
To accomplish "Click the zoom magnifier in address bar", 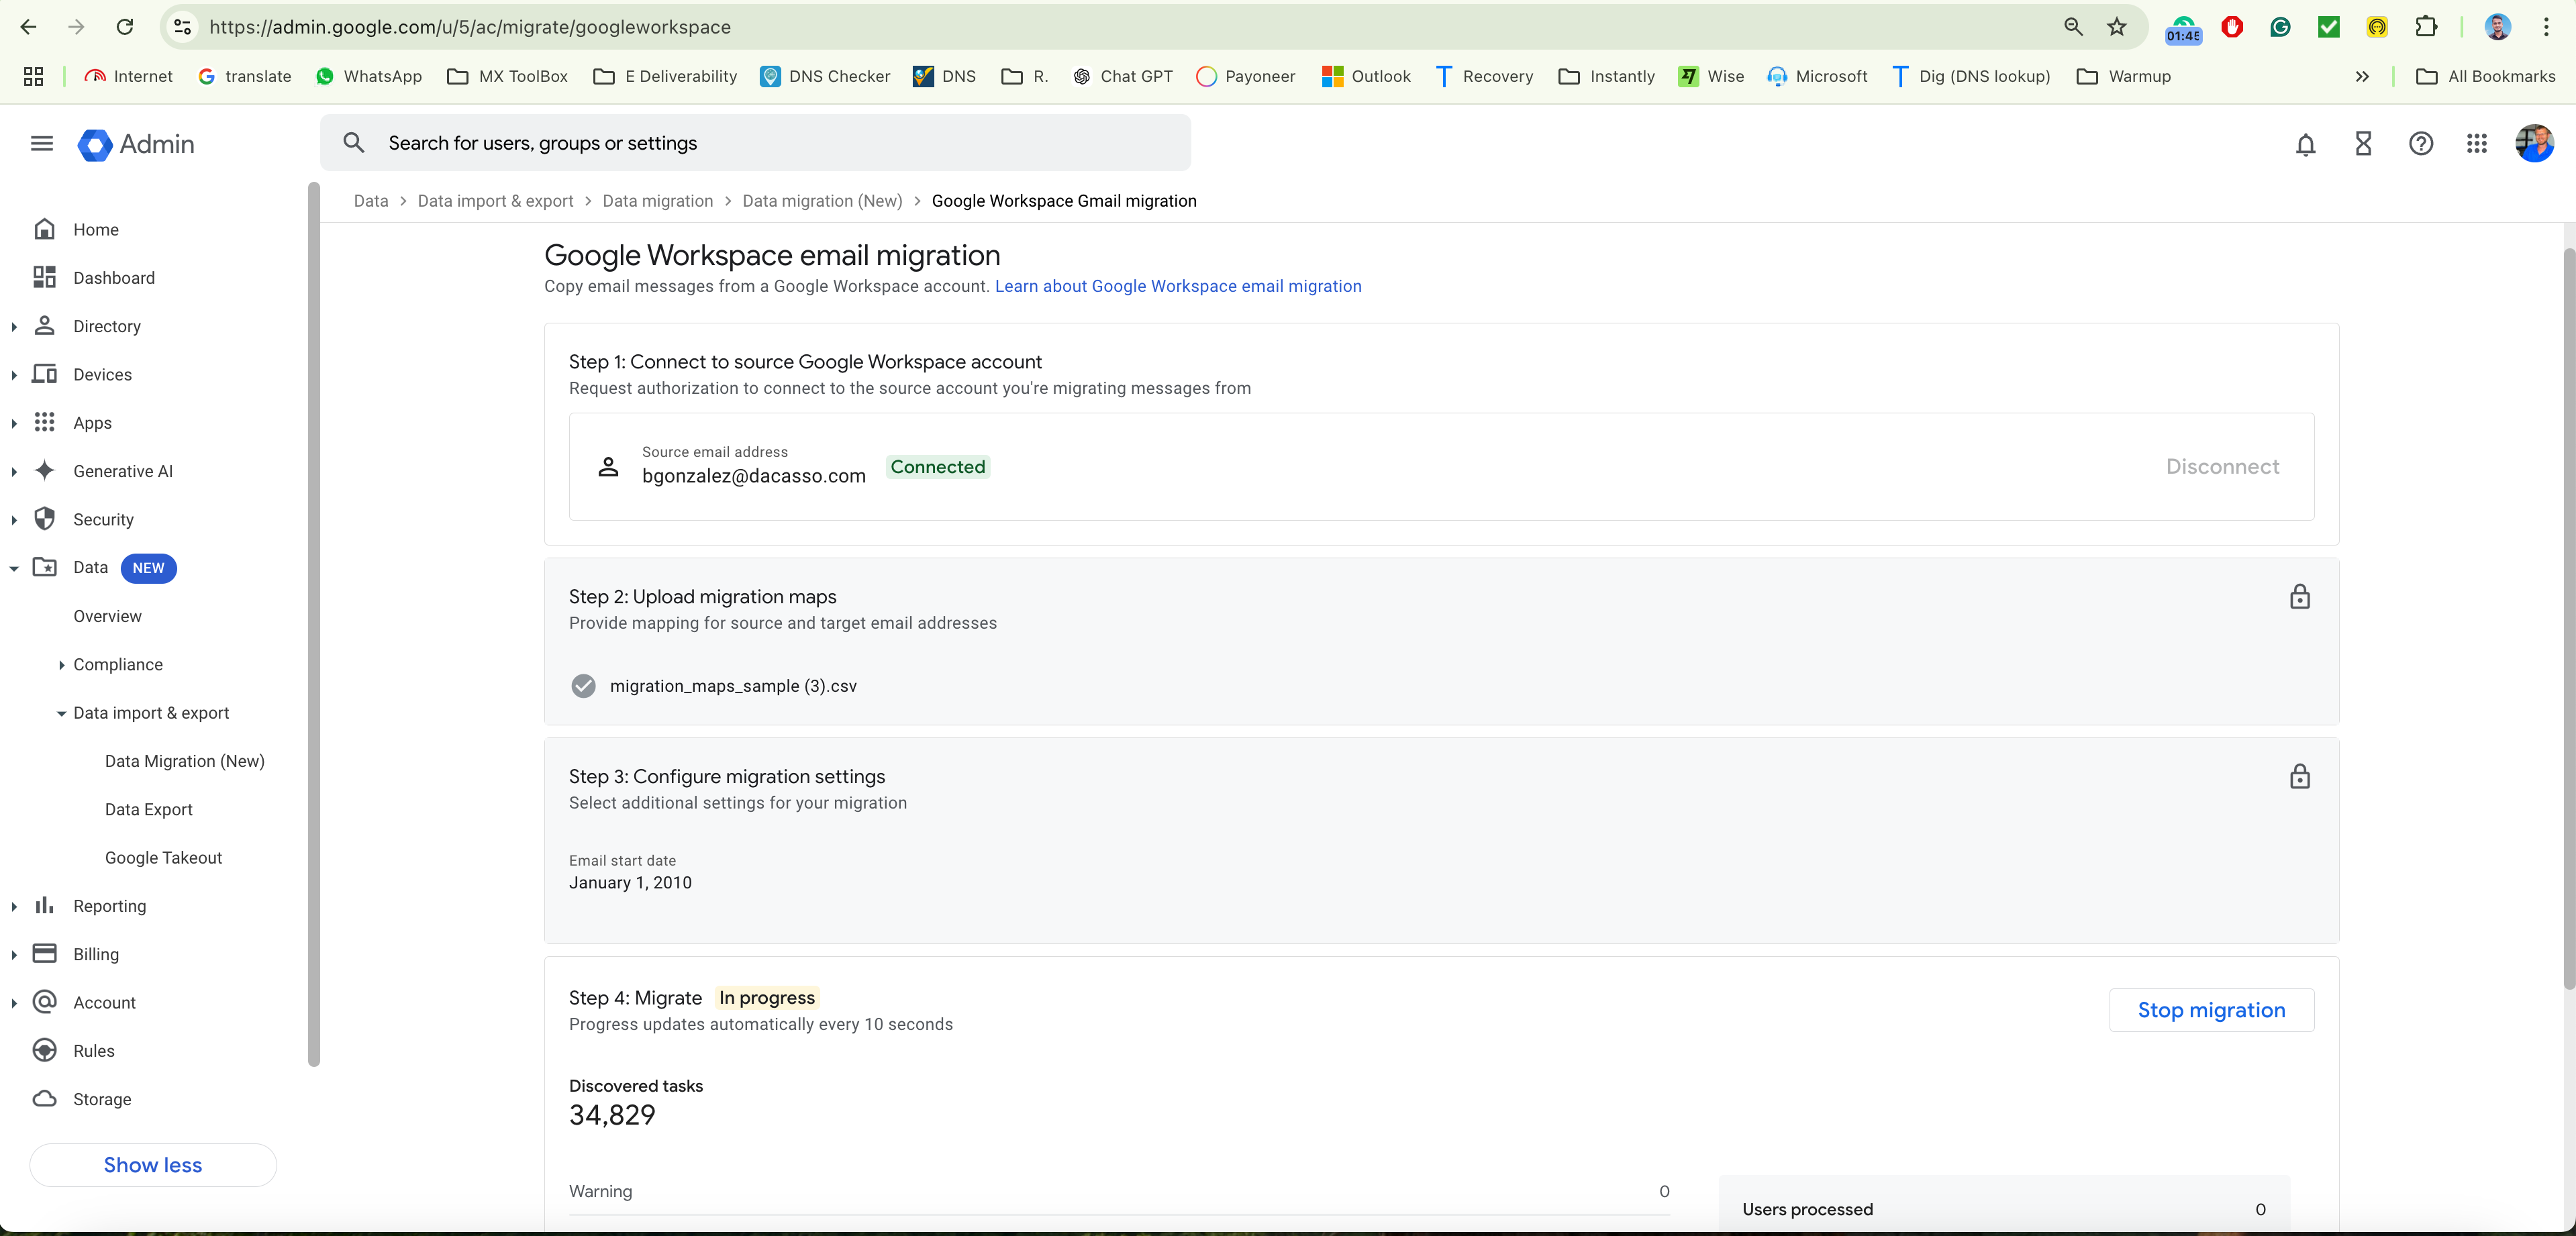I will (2073, 27).
